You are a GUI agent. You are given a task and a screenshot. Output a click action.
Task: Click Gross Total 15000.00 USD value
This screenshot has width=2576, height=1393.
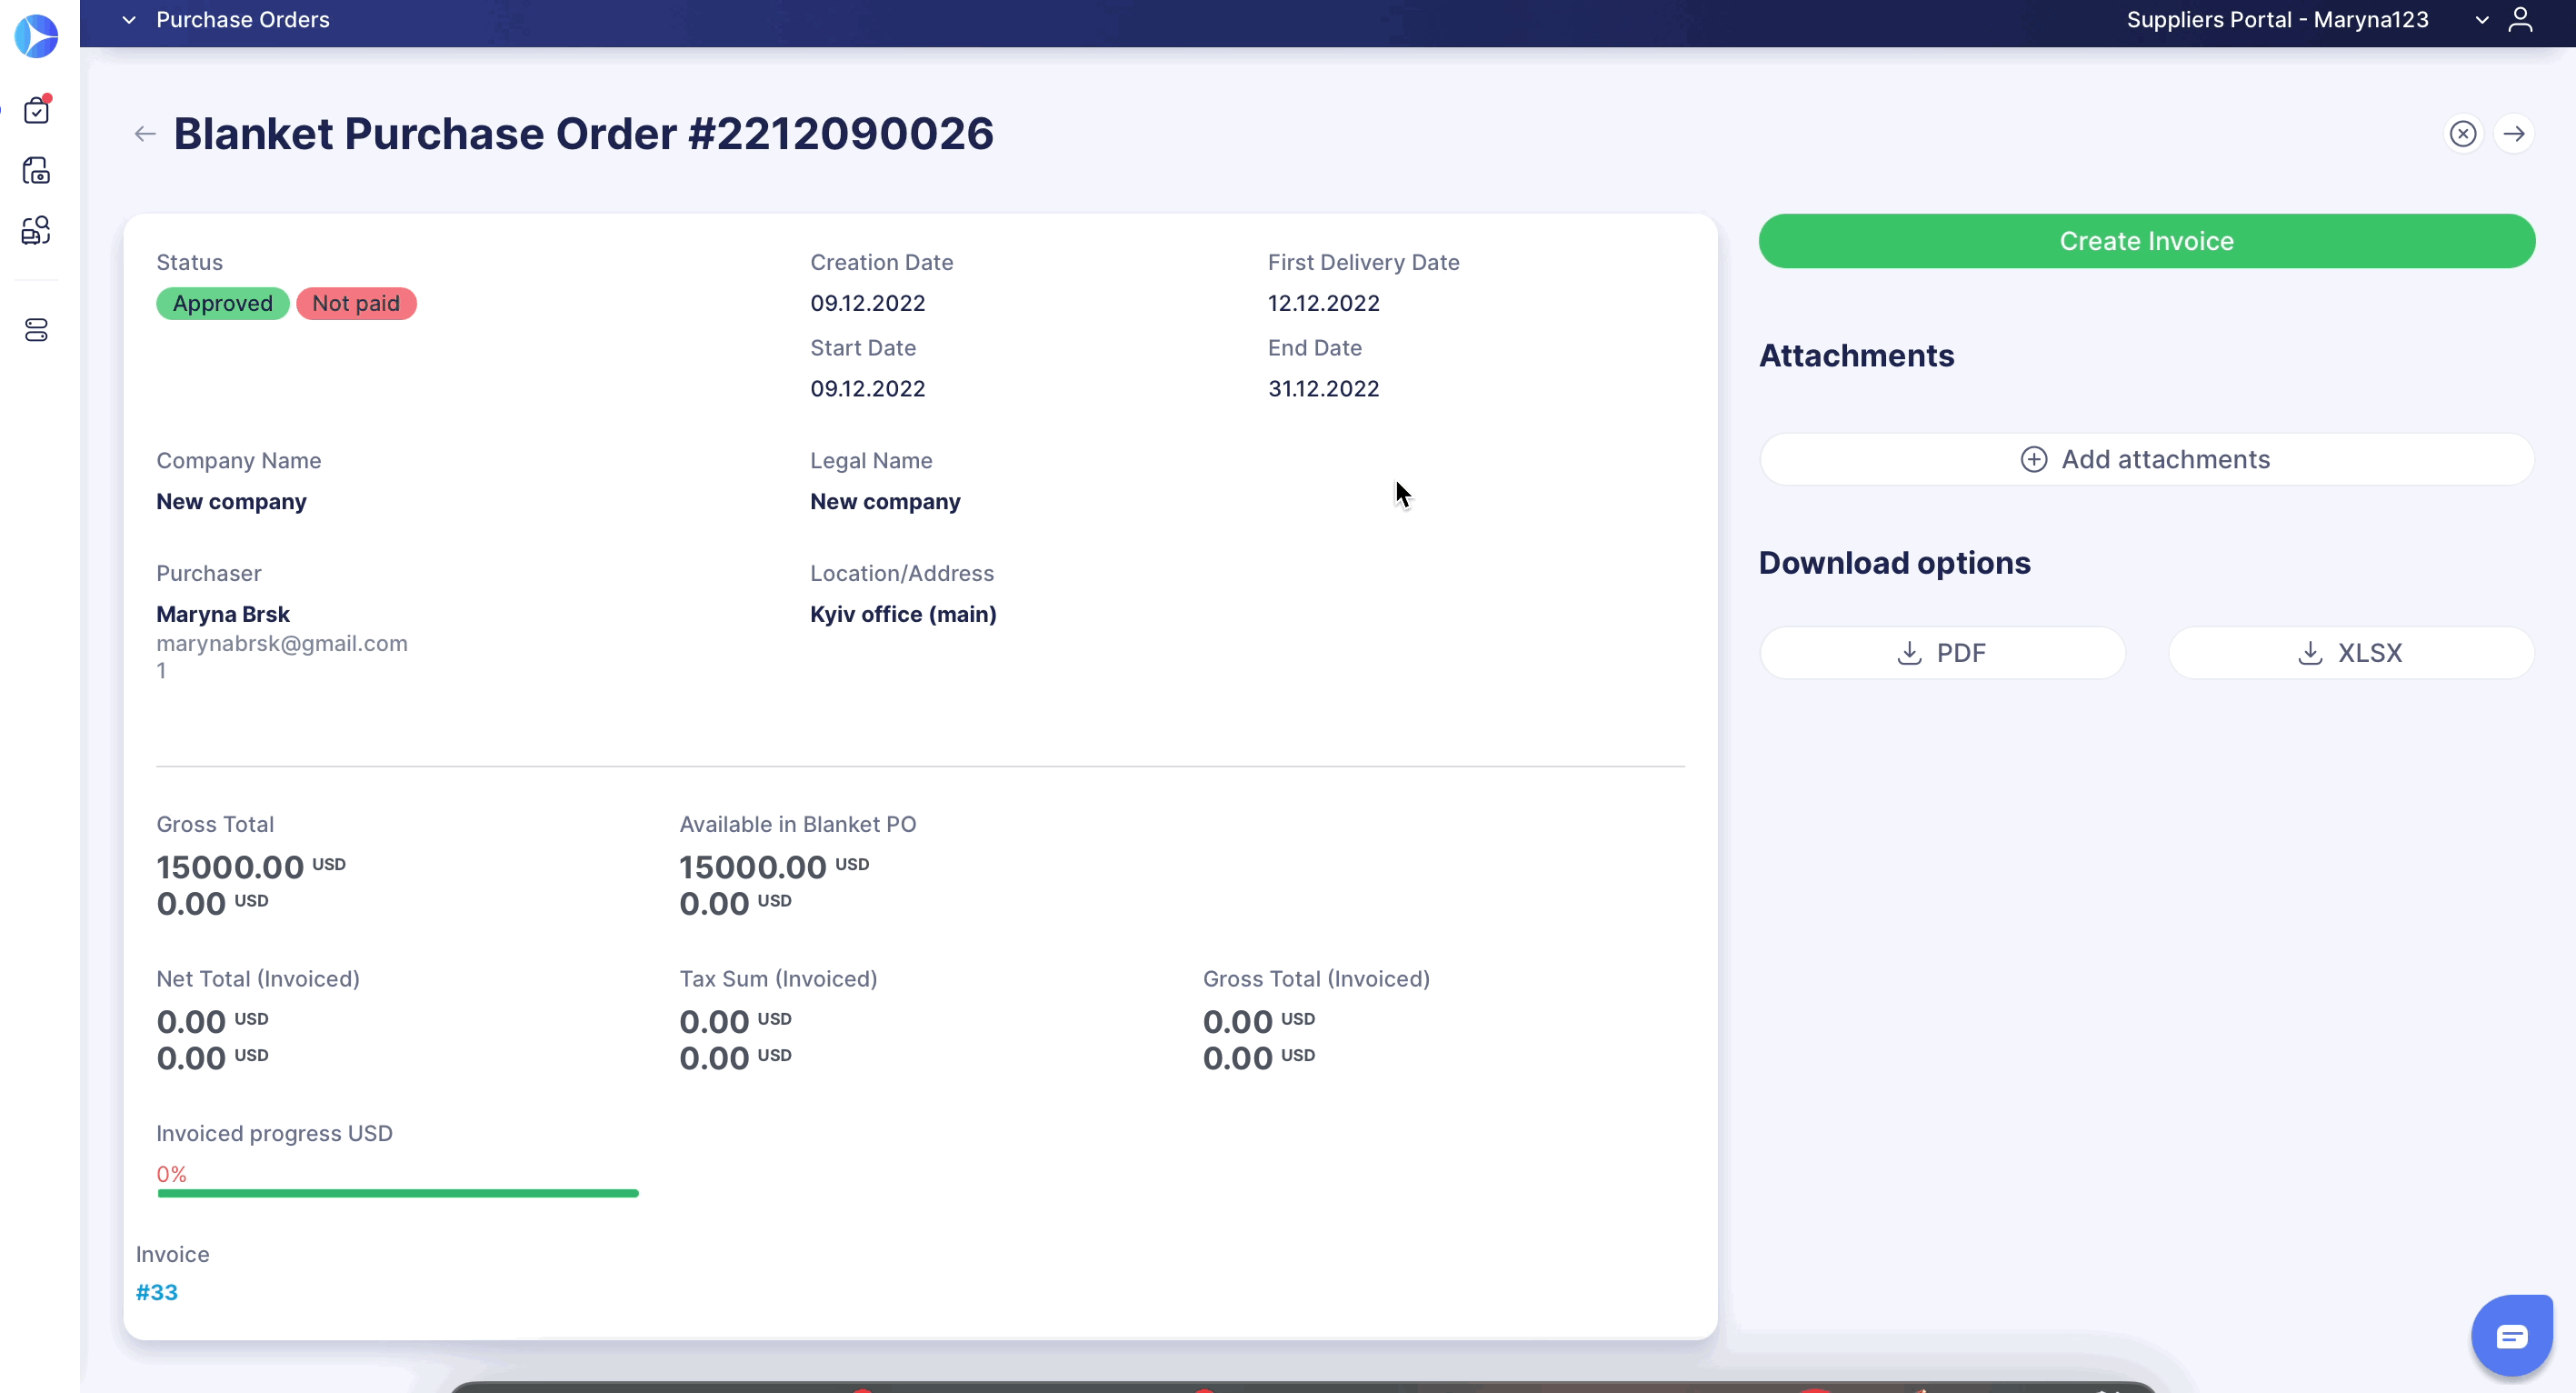pos(251,866)
